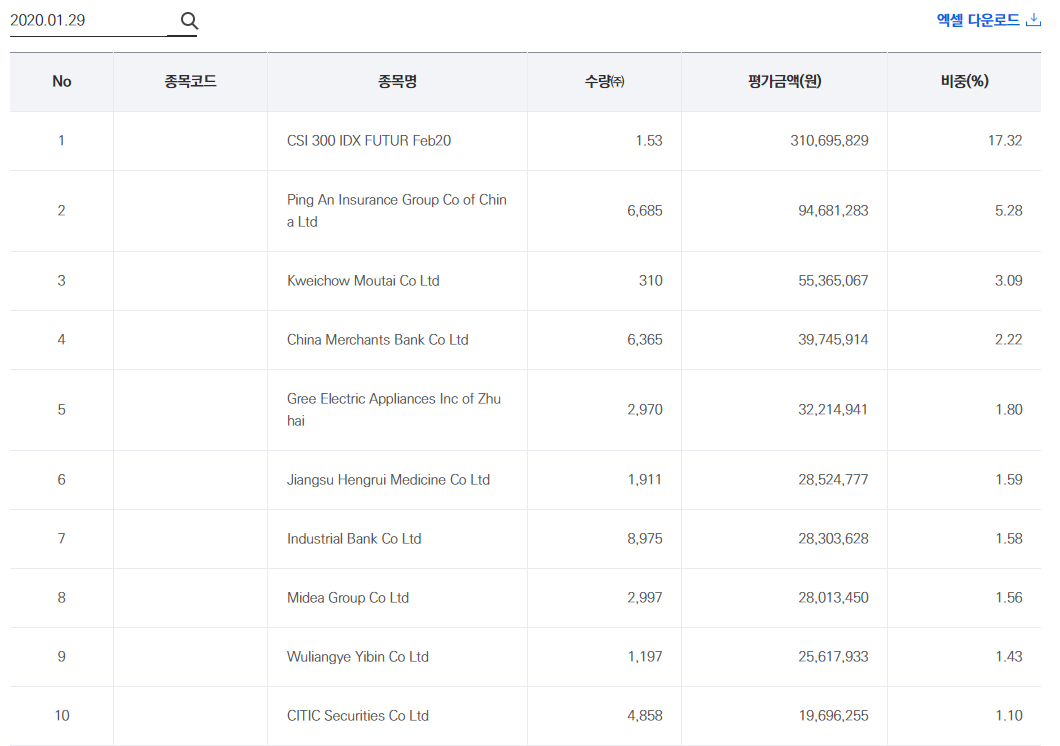Click valuation amount 94,681,283
This screenshot has height=746, width=1060.
833,211
